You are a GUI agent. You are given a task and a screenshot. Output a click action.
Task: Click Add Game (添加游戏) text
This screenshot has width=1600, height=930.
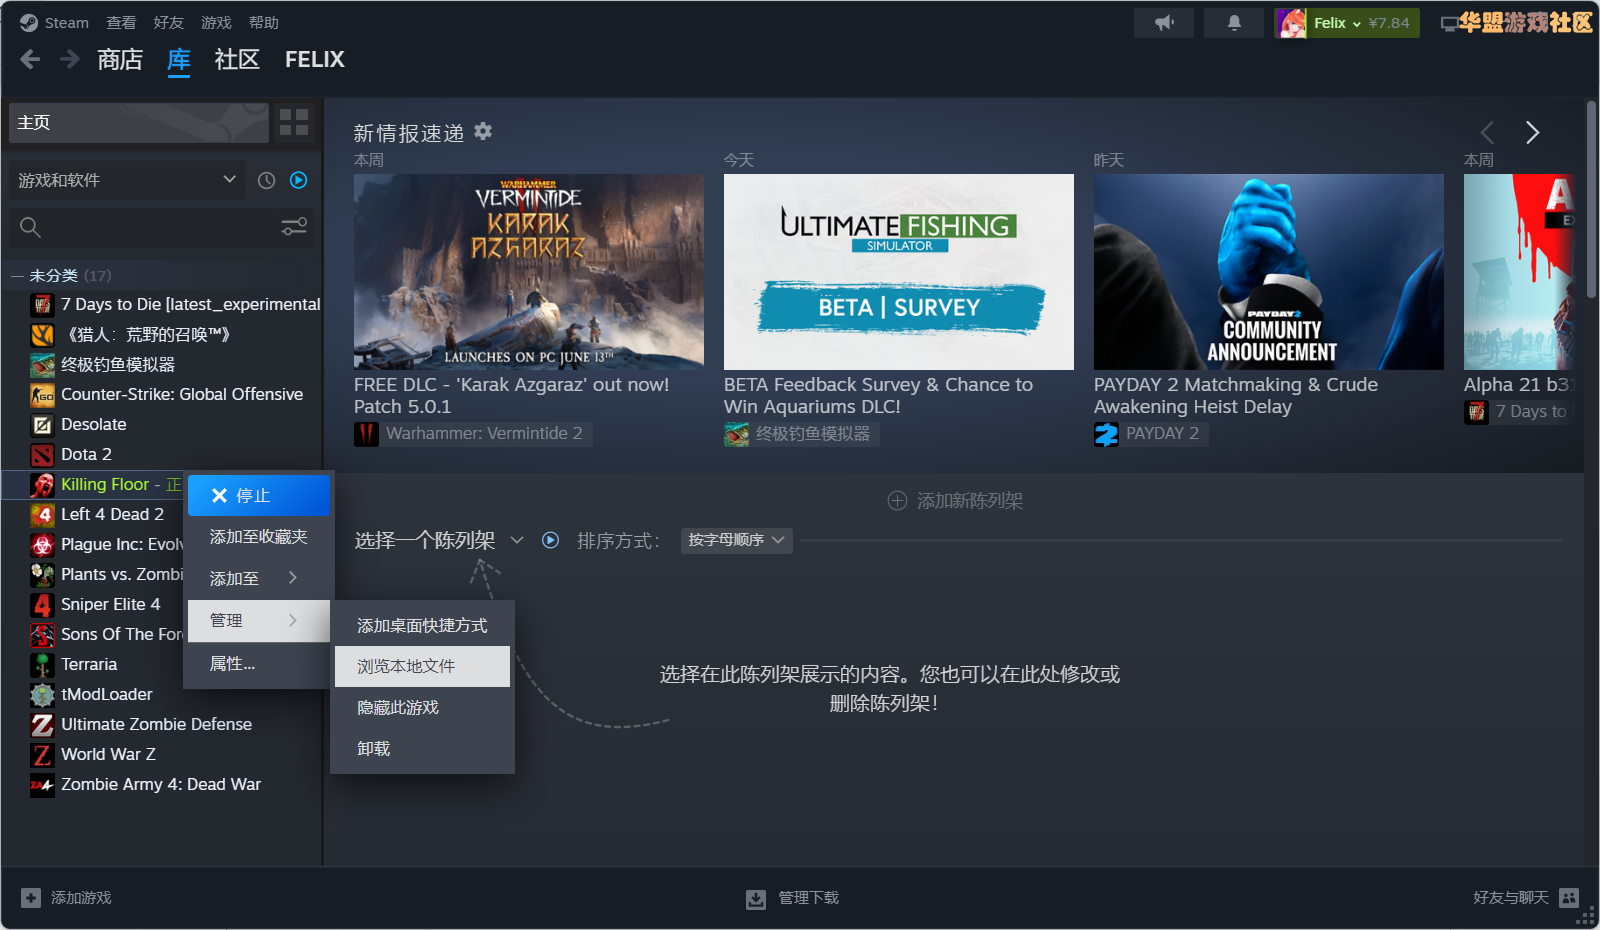[81, 898]
